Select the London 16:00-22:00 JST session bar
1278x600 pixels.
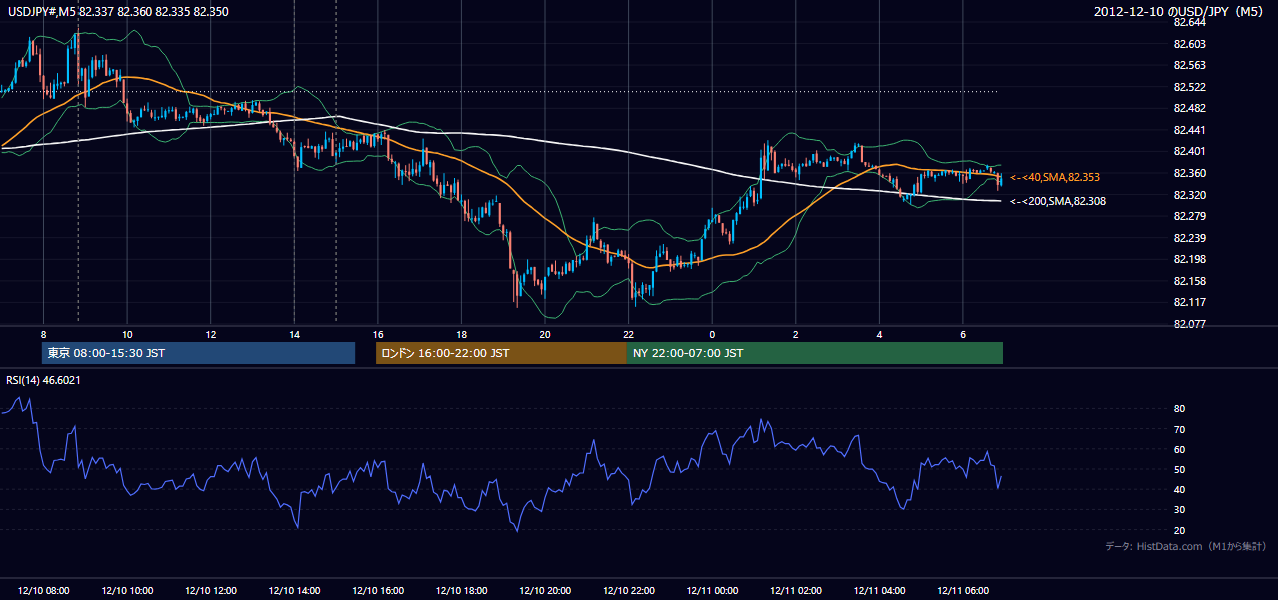501,353
